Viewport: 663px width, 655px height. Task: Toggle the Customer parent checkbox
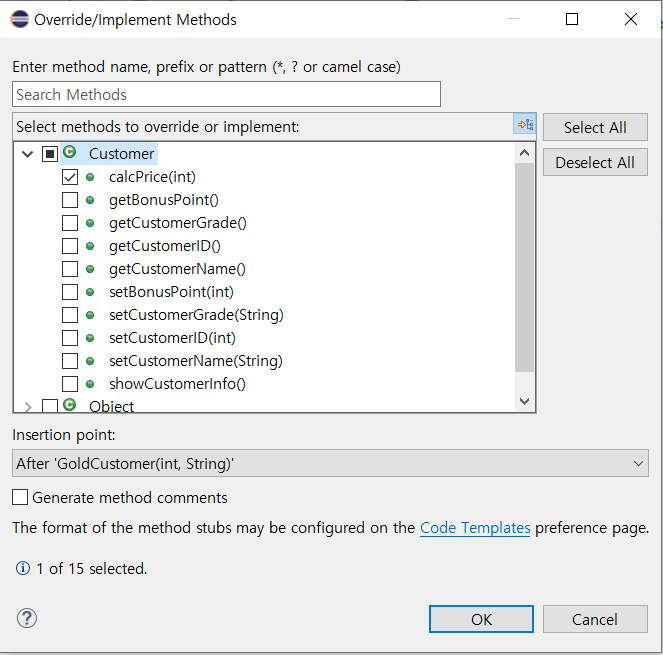click(50, 154)
